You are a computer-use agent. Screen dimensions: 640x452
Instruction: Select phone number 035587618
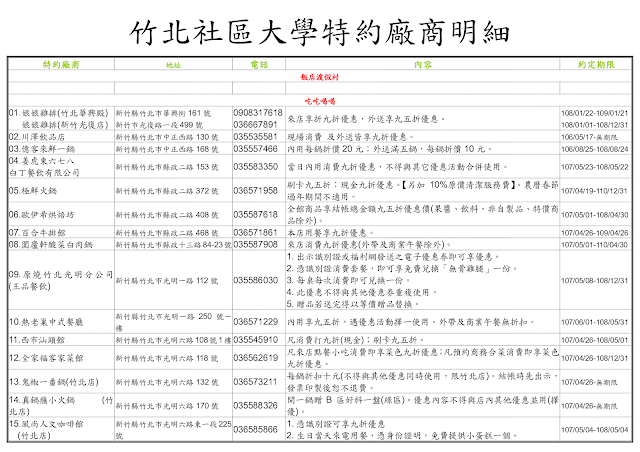pos(255,214)
